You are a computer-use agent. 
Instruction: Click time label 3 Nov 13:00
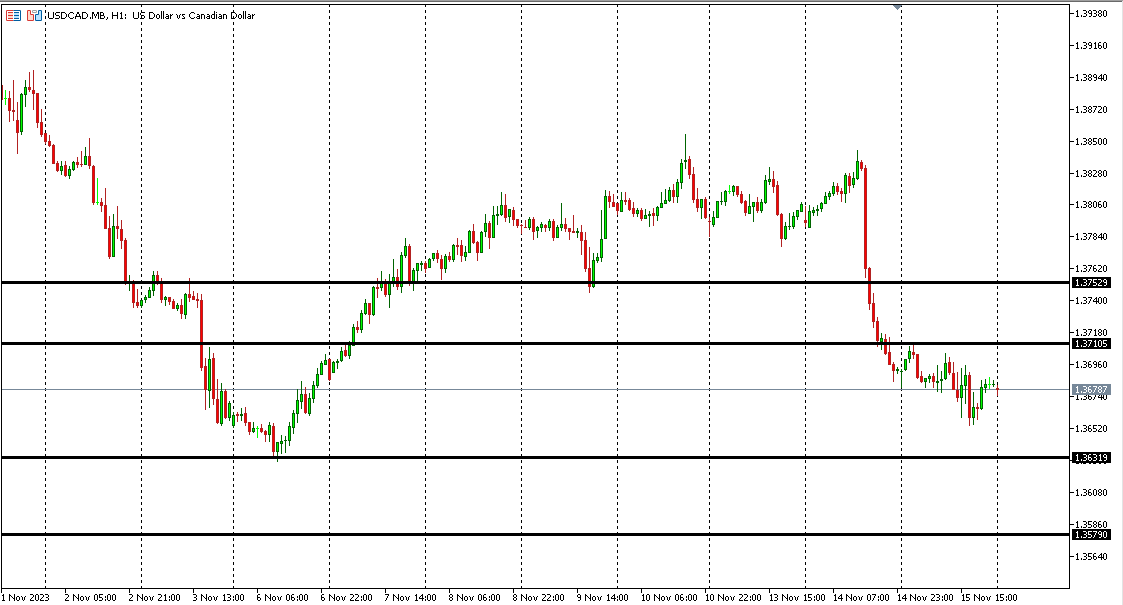[218, 598]
